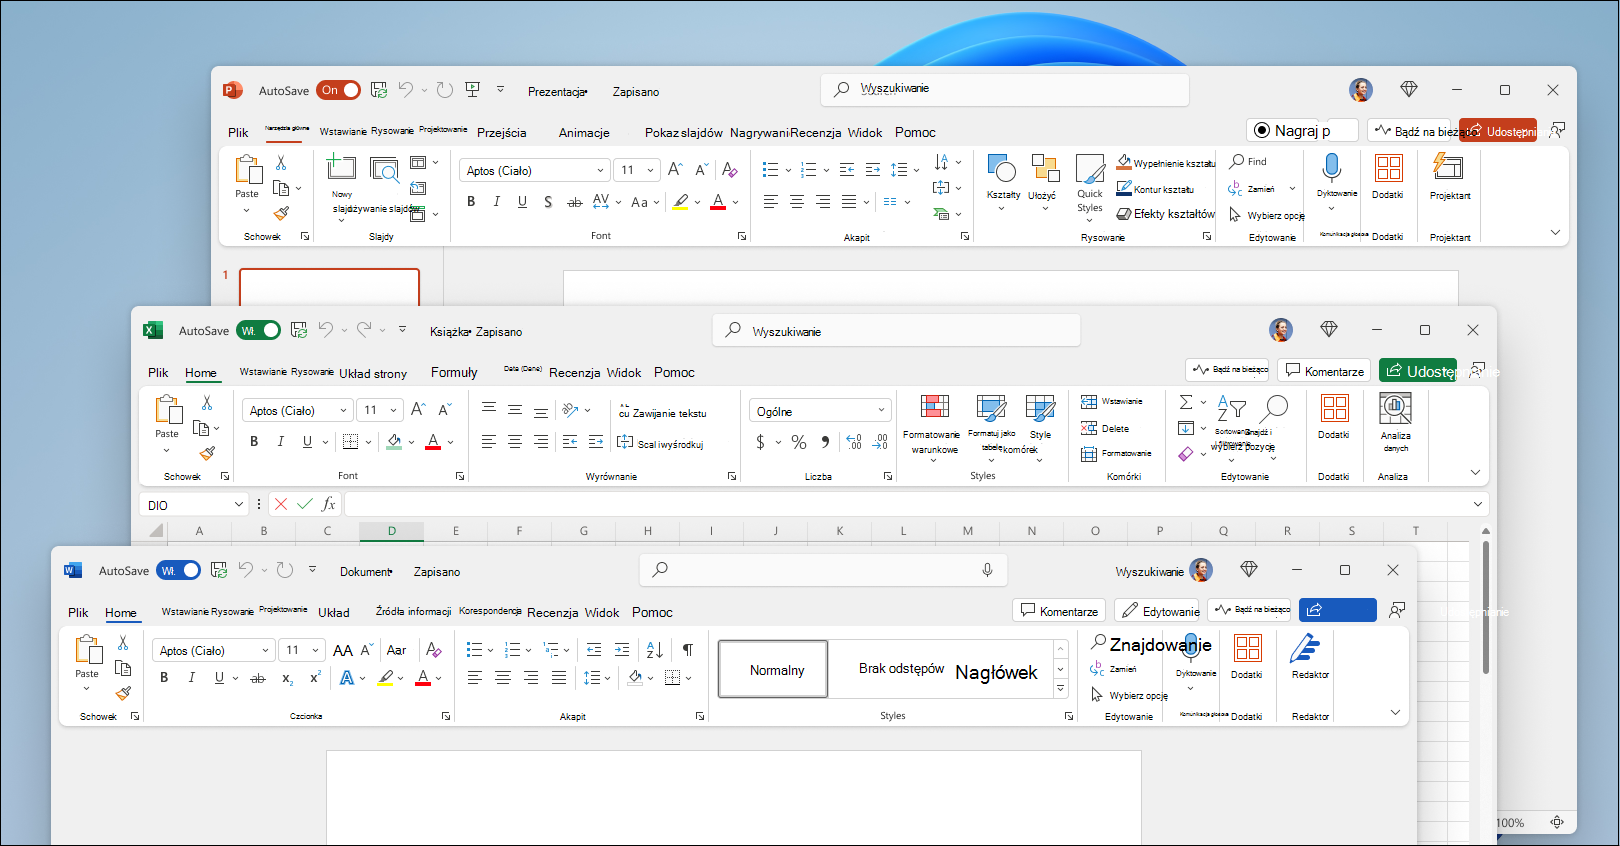
Task: Click the Sort A-Z icon in Word
Action: click(x=655, y=650)
